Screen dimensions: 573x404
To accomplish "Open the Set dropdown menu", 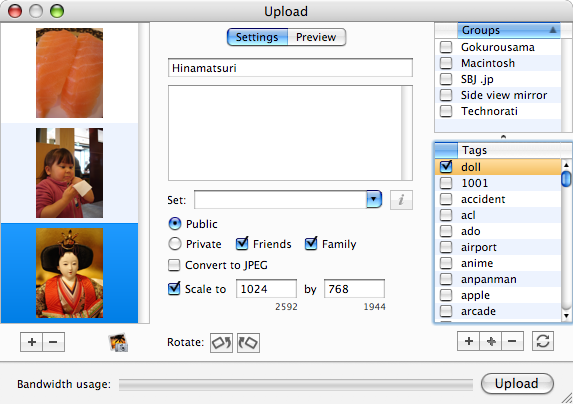I will pos(373,199).
